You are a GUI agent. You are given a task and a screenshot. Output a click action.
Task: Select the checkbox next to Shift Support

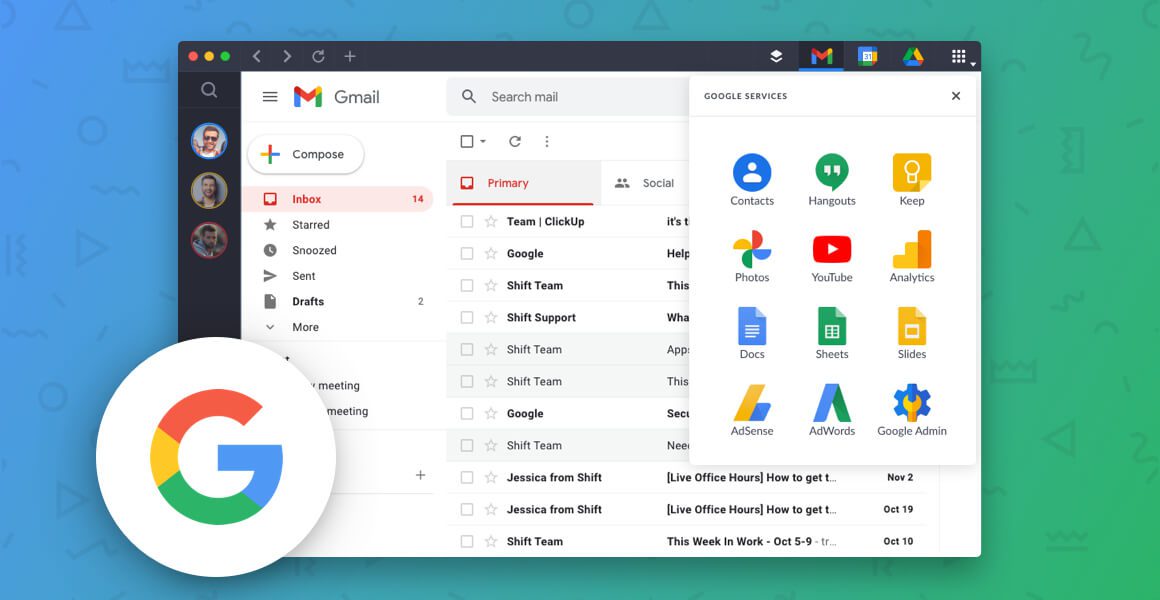point(466,317)
